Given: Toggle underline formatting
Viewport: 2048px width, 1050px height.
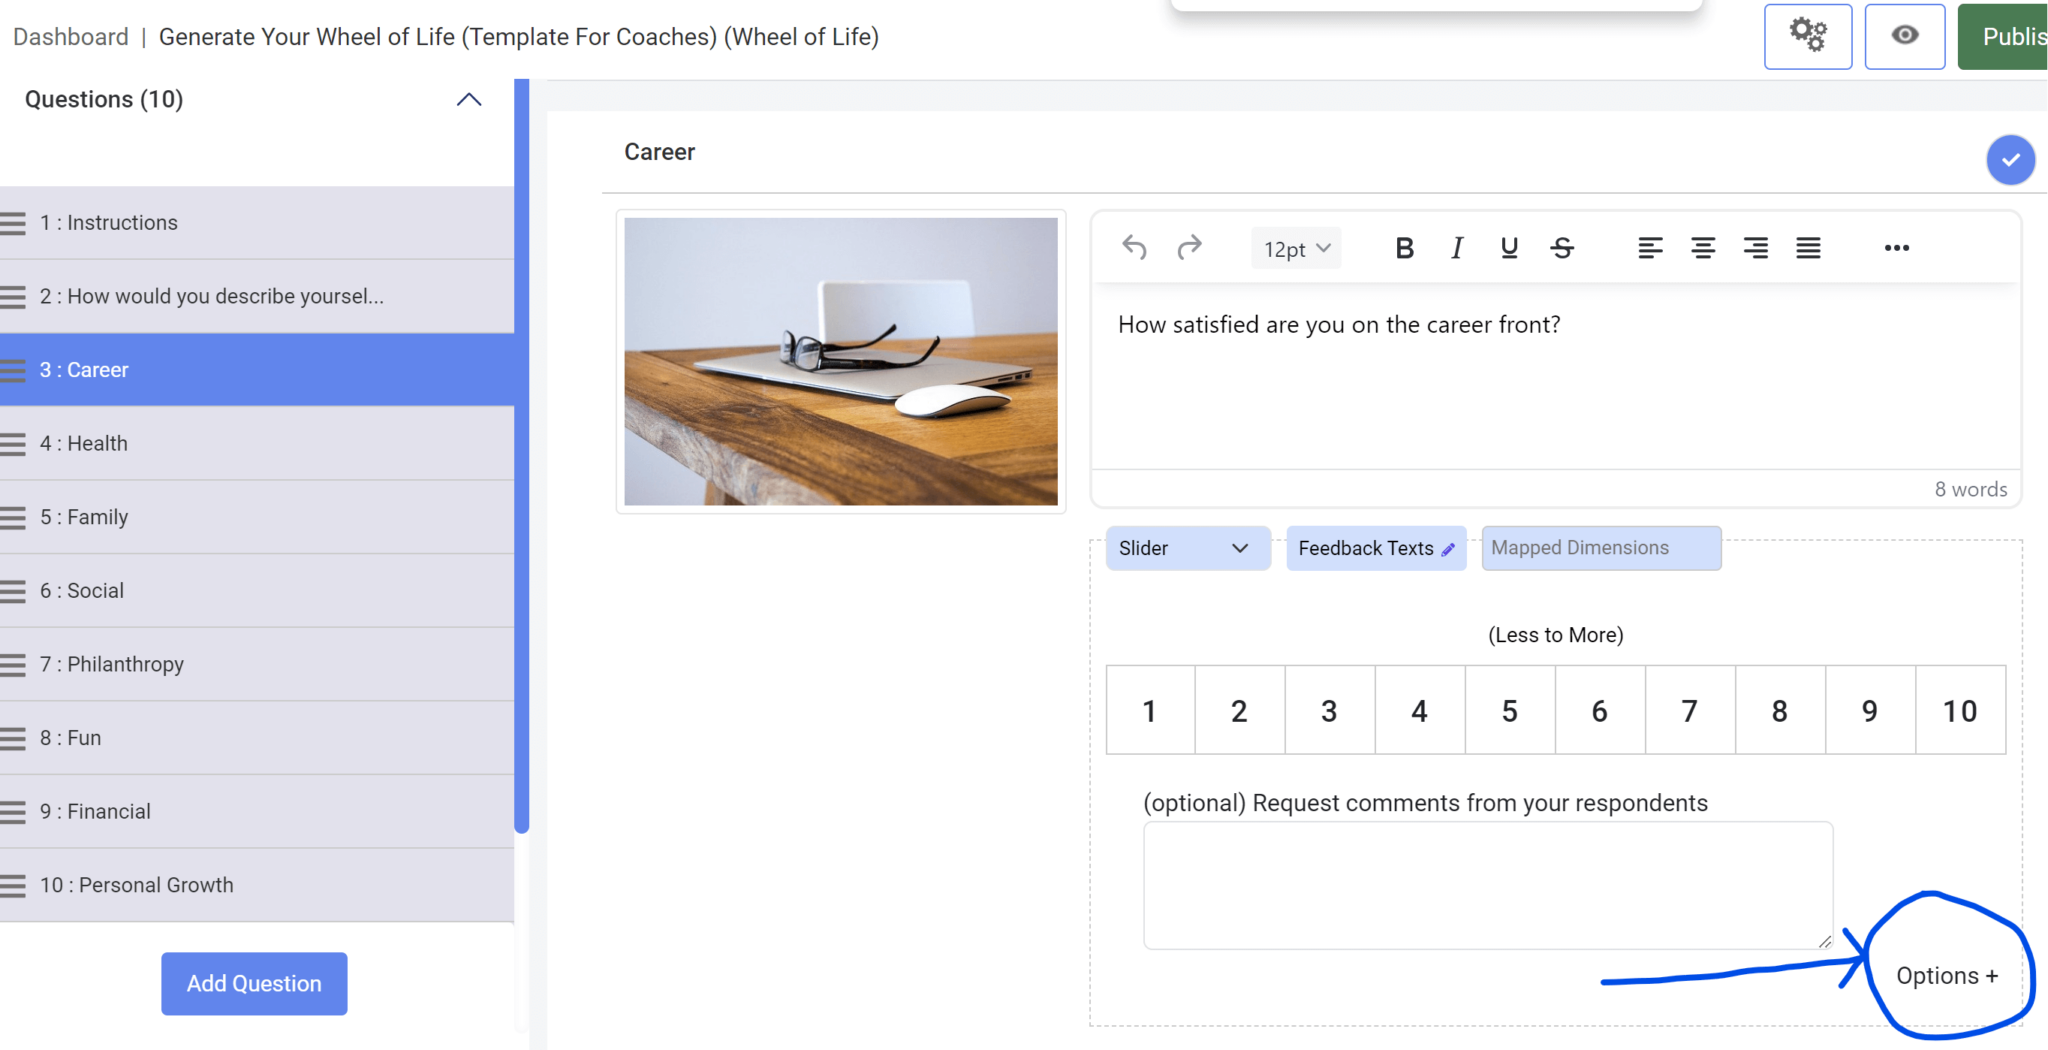Looking at the screenshot, I should pyautogui.click(x=1508, y=248).
